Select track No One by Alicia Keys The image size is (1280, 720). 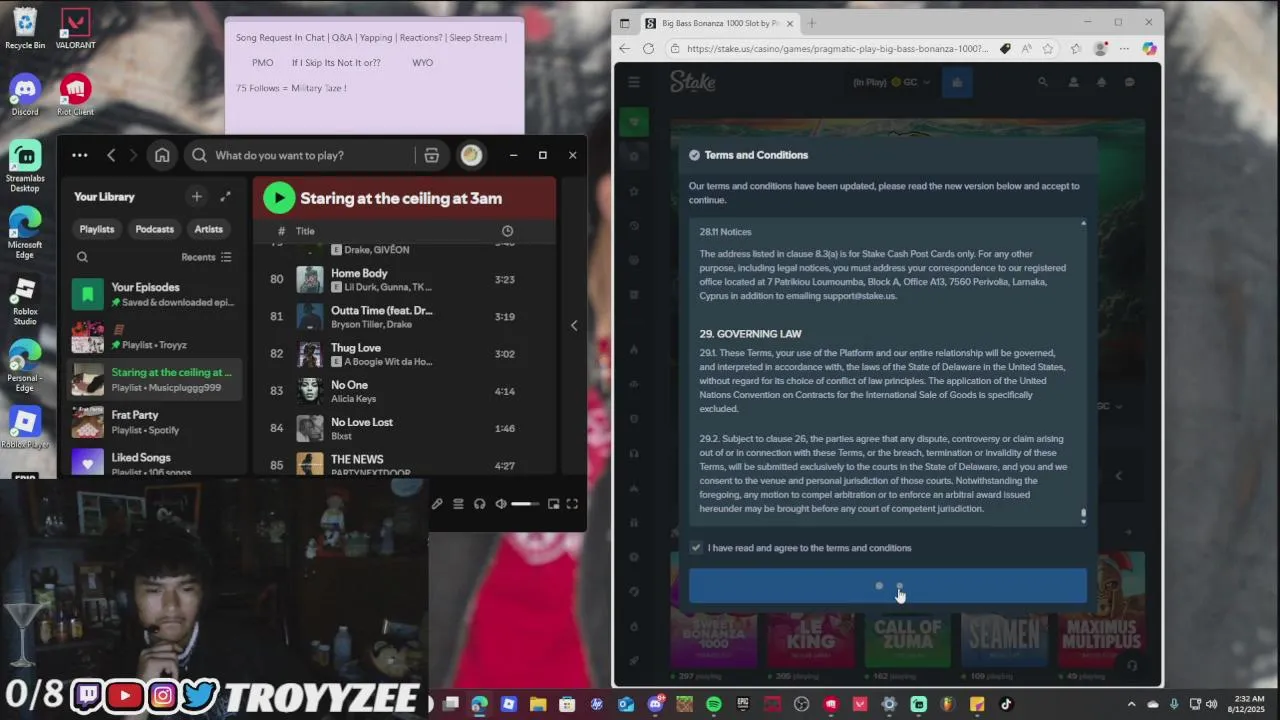[x=405, y=391]
